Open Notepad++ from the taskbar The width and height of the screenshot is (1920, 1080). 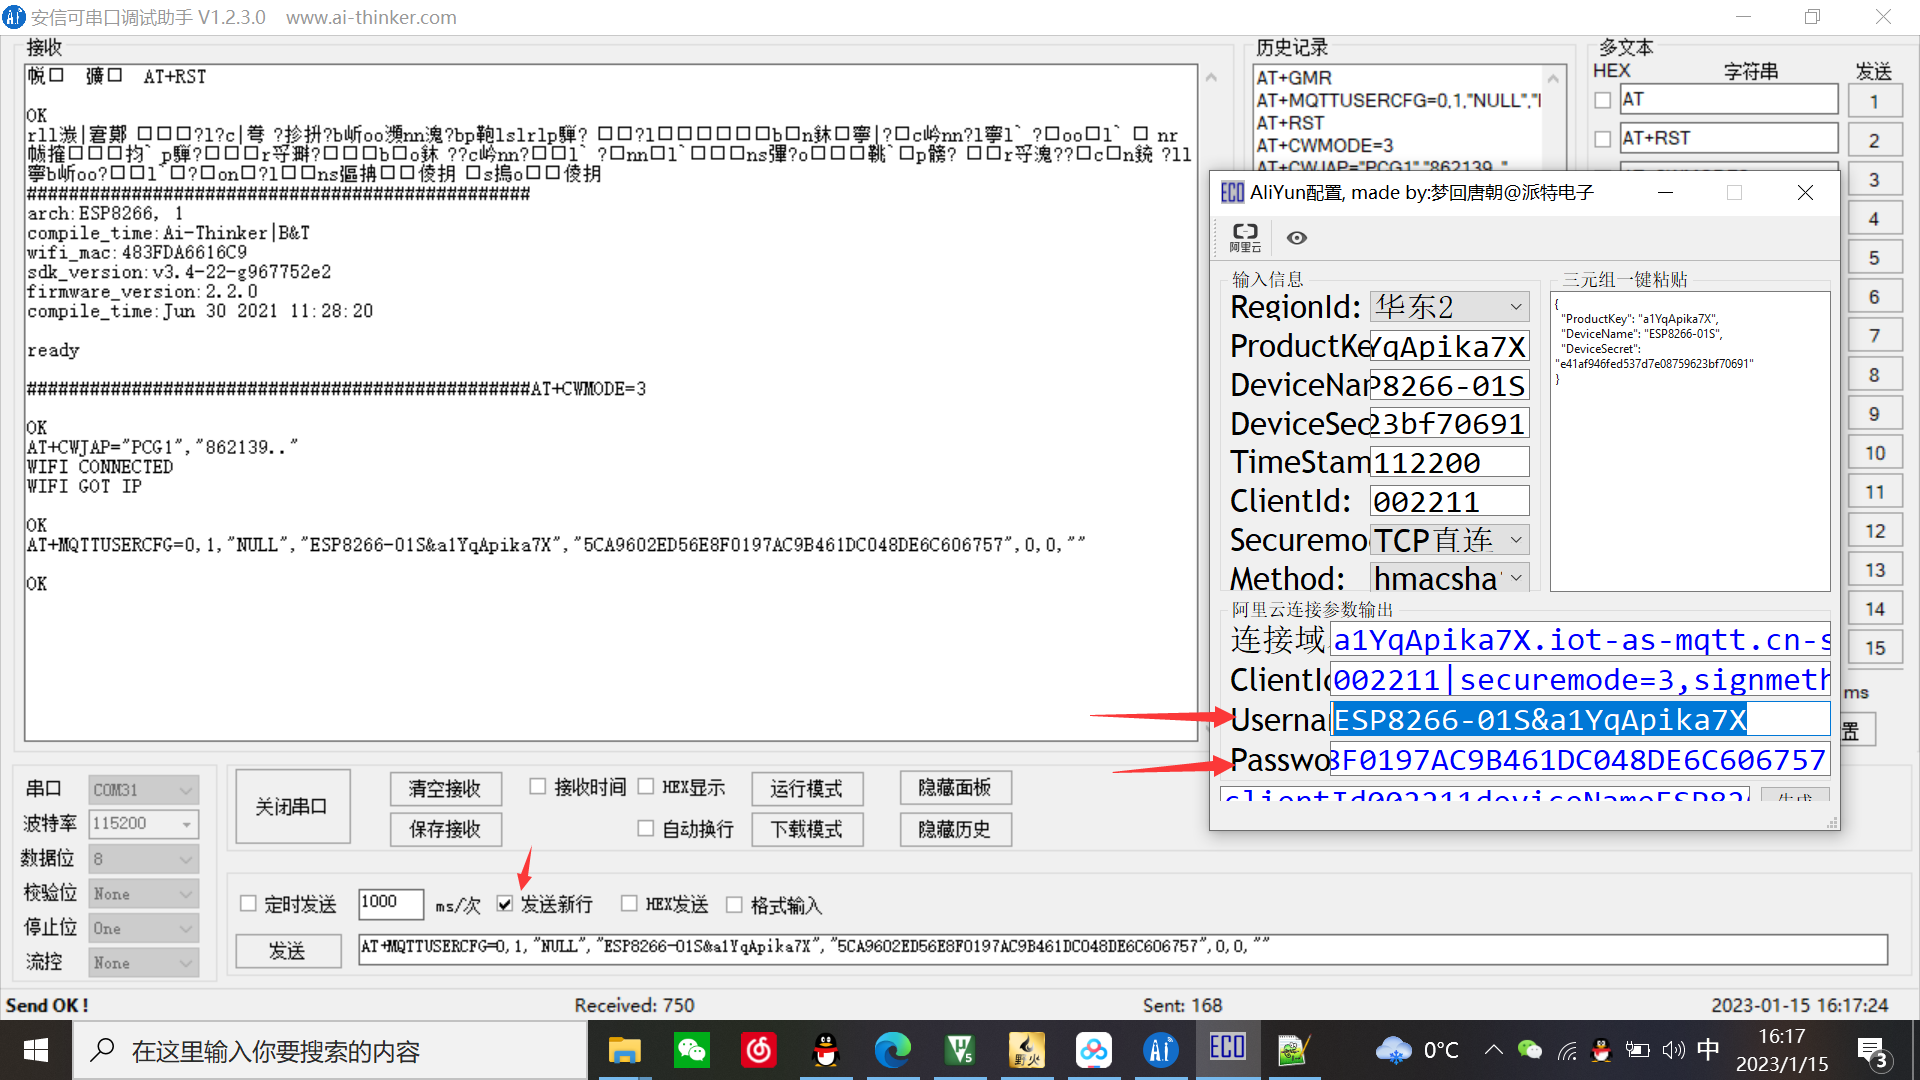(x=1295, y=1050)
